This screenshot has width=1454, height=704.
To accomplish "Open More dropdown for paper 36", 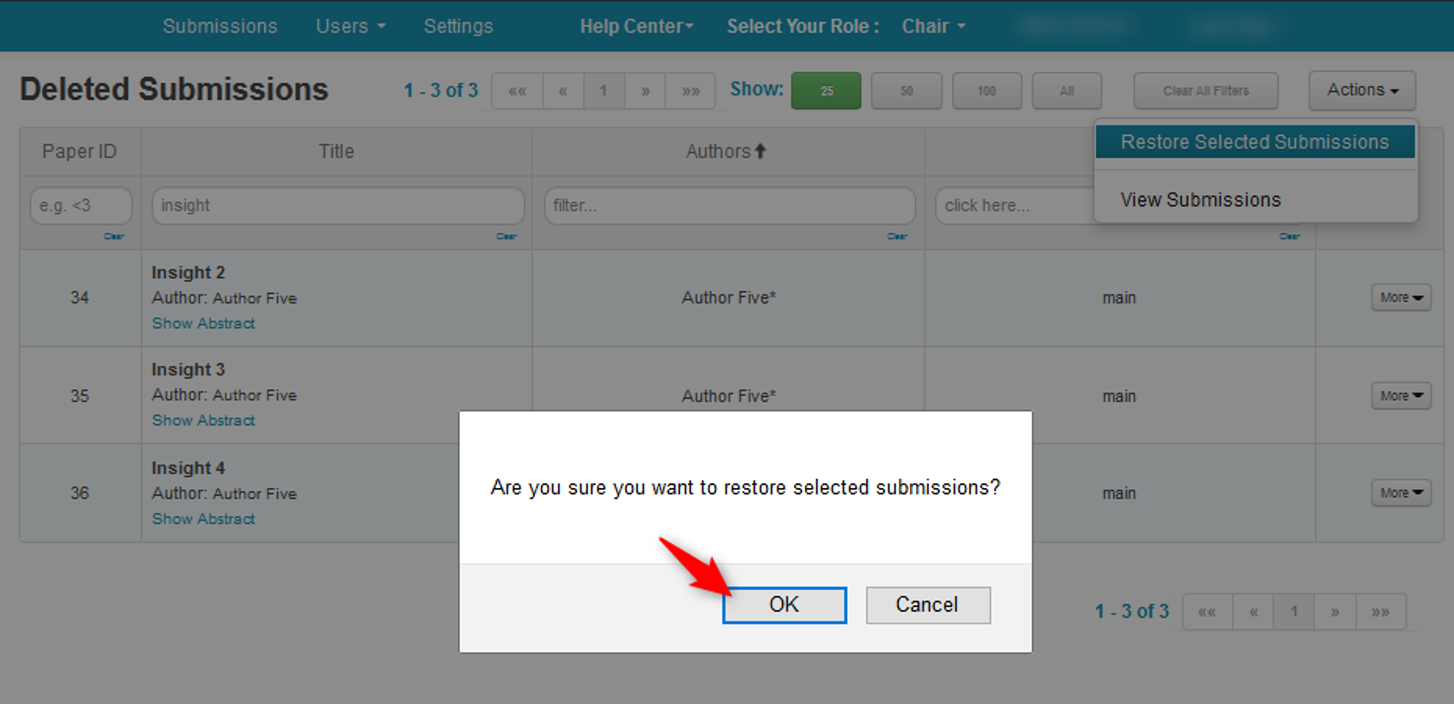I will [x=1401, y=493].
